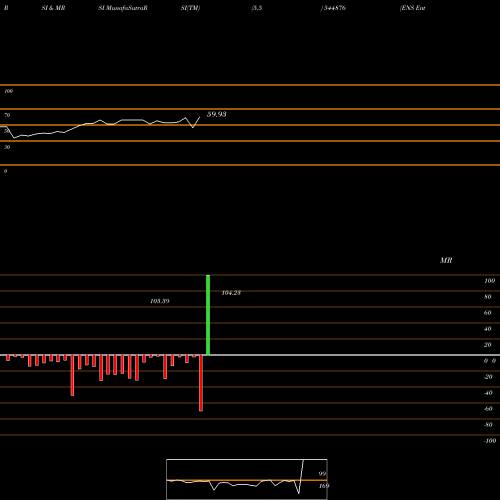Click the 99 label in mini chart

(322, 474)
